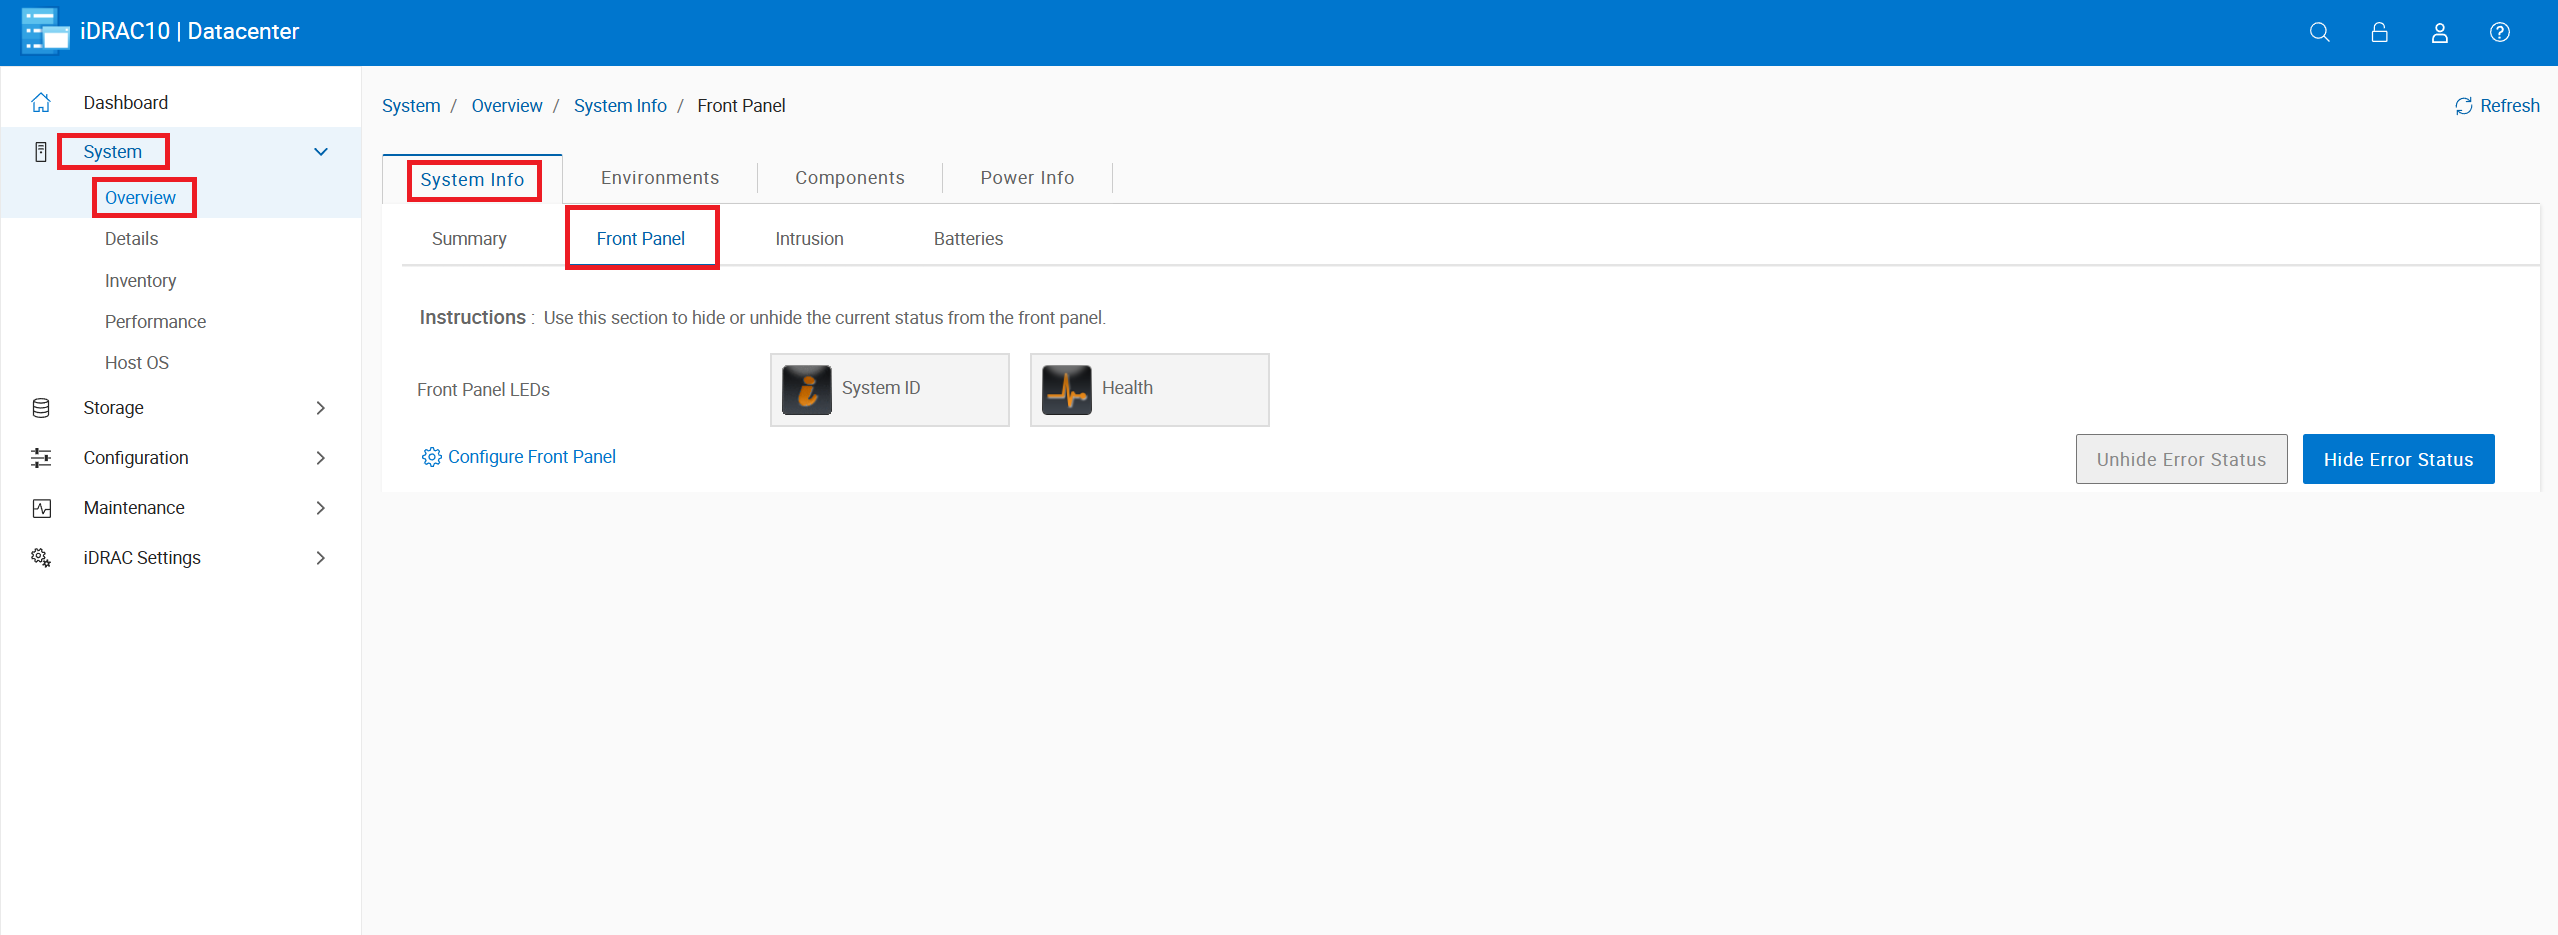Go to System Info in the breadcrumb
The height and width of the screenshot is (935, 2558).
tap(620, 106)
